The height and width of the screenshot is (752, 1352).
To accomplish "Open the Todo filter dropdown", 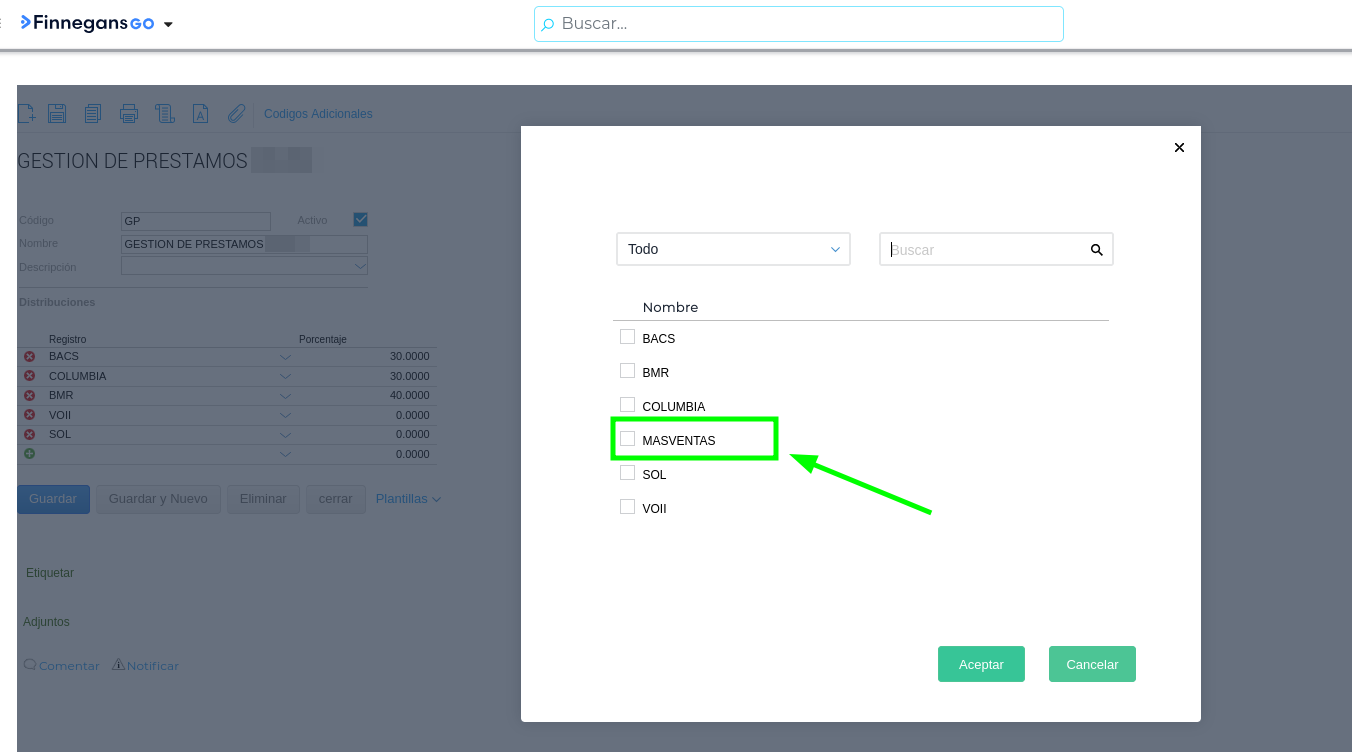I will [733, 249].
